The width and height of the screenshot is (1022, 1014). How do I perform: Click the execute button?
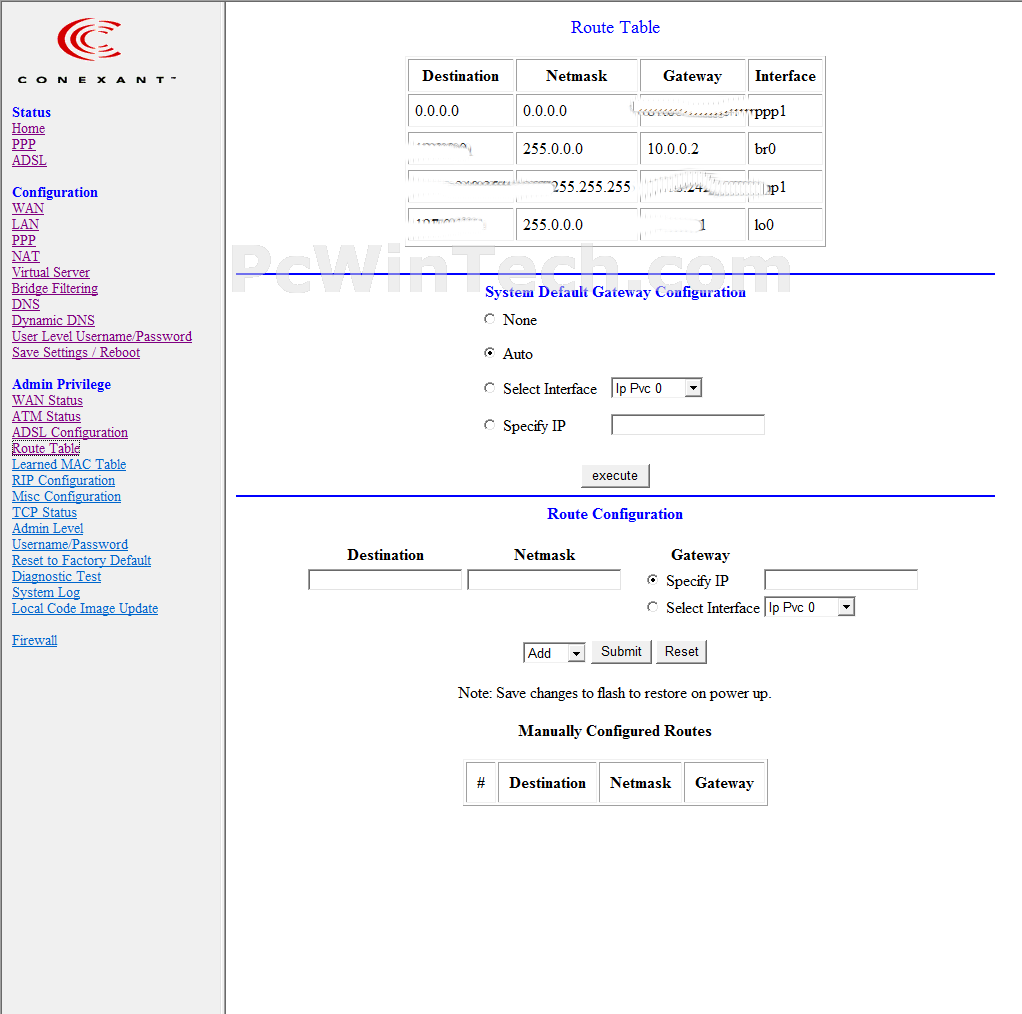(615, 476)
